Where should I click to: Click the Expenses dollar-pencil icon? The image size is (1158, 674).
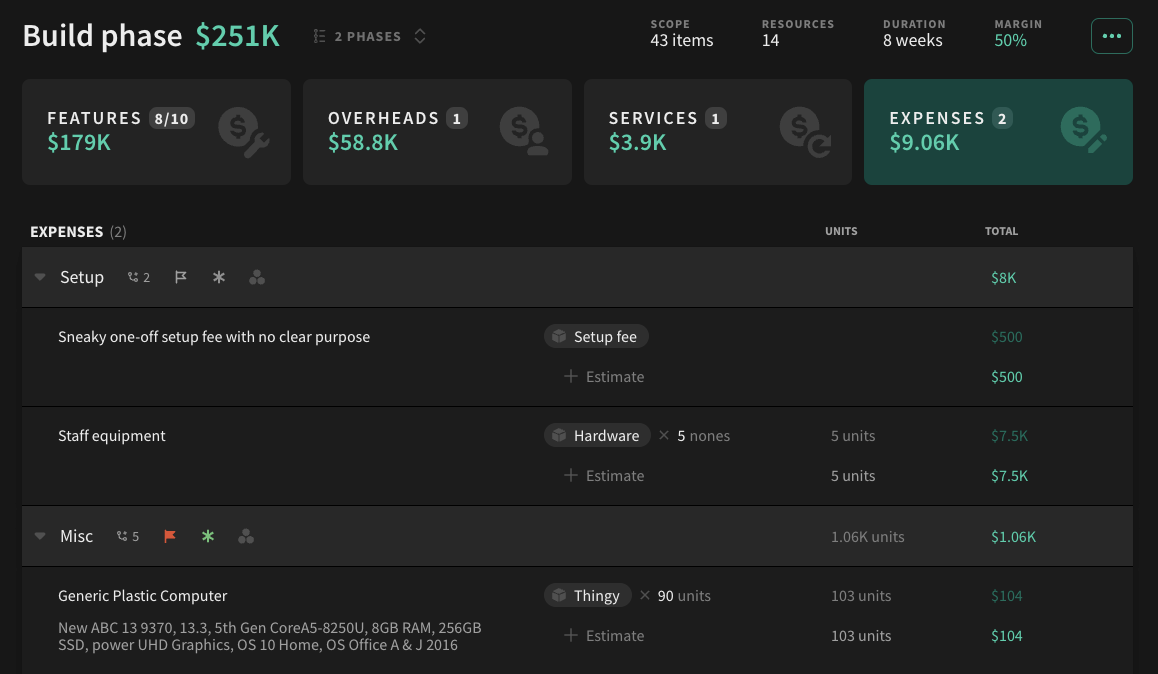coord(1084,131)
